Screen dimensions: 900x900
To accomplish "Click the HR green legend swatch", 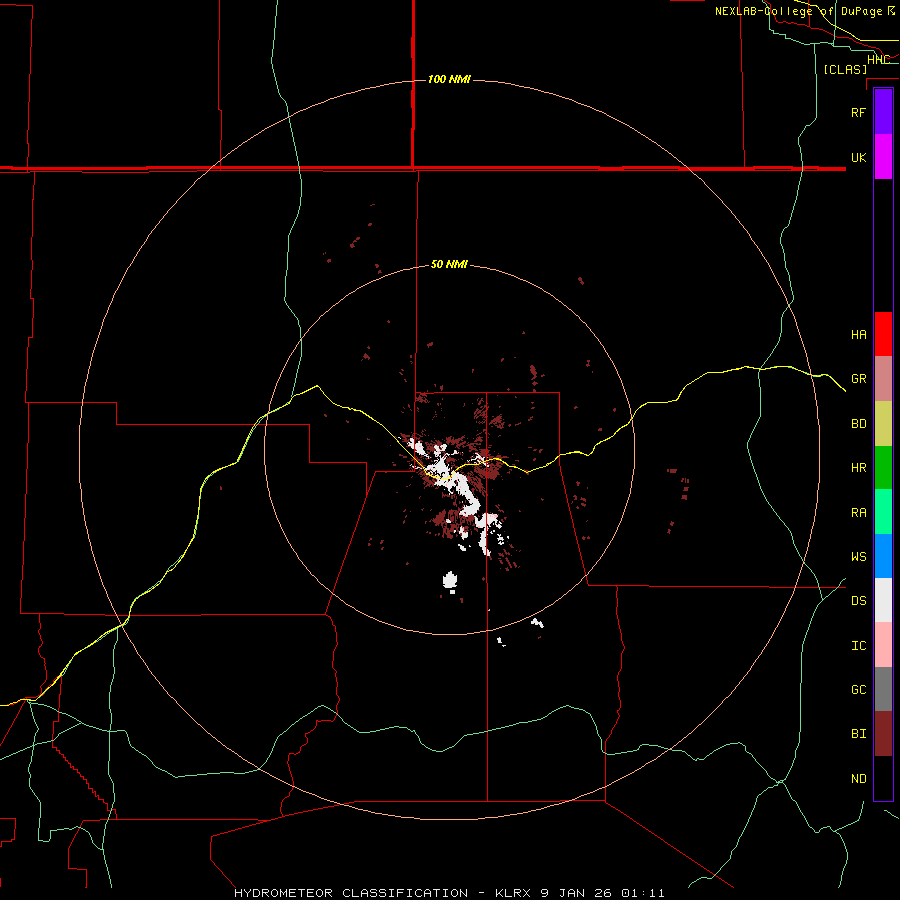I will [883, 468].
